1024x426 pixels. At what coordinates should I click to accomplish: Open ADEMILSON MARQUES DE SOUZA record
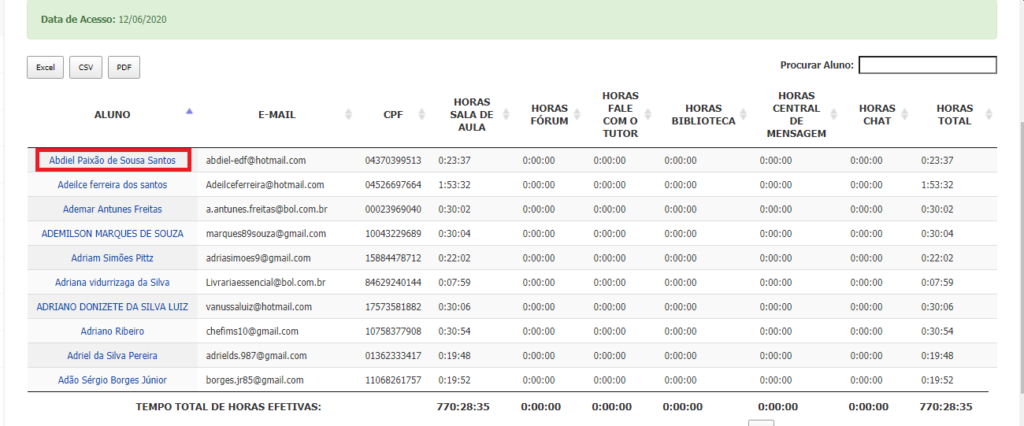[112, 233]
